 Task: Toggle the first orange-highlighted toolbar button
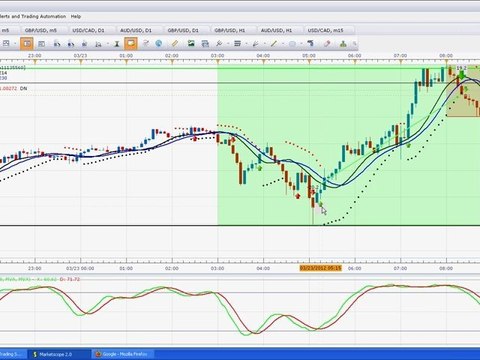tap(27, 44)
